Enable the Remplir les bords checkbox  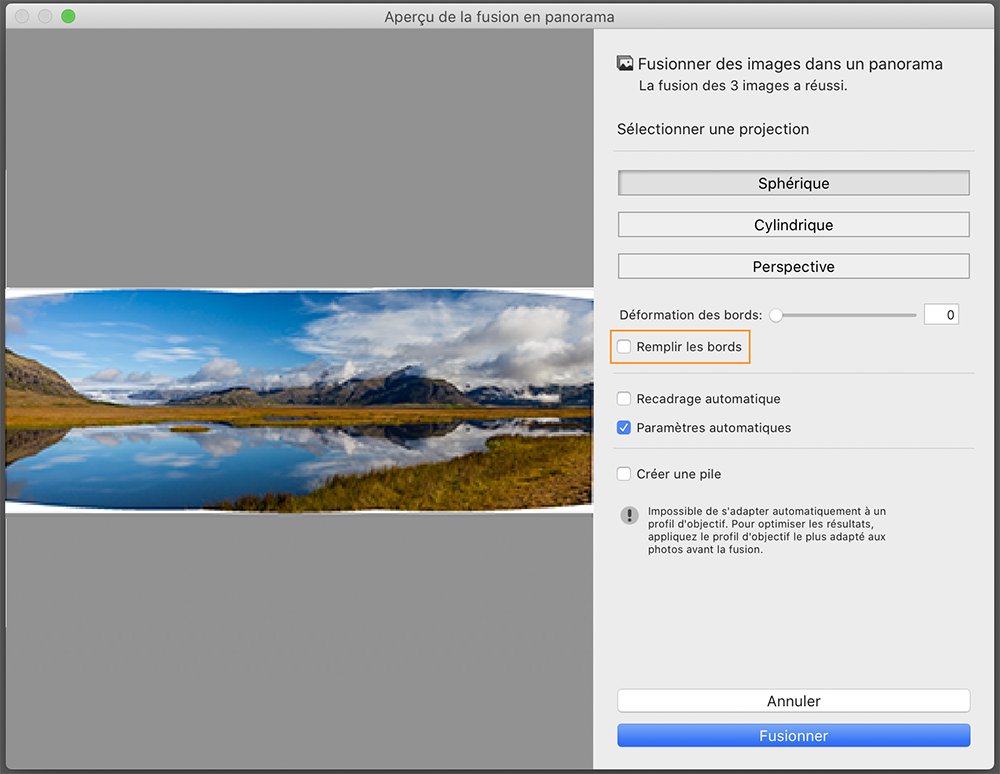(624, 347)
